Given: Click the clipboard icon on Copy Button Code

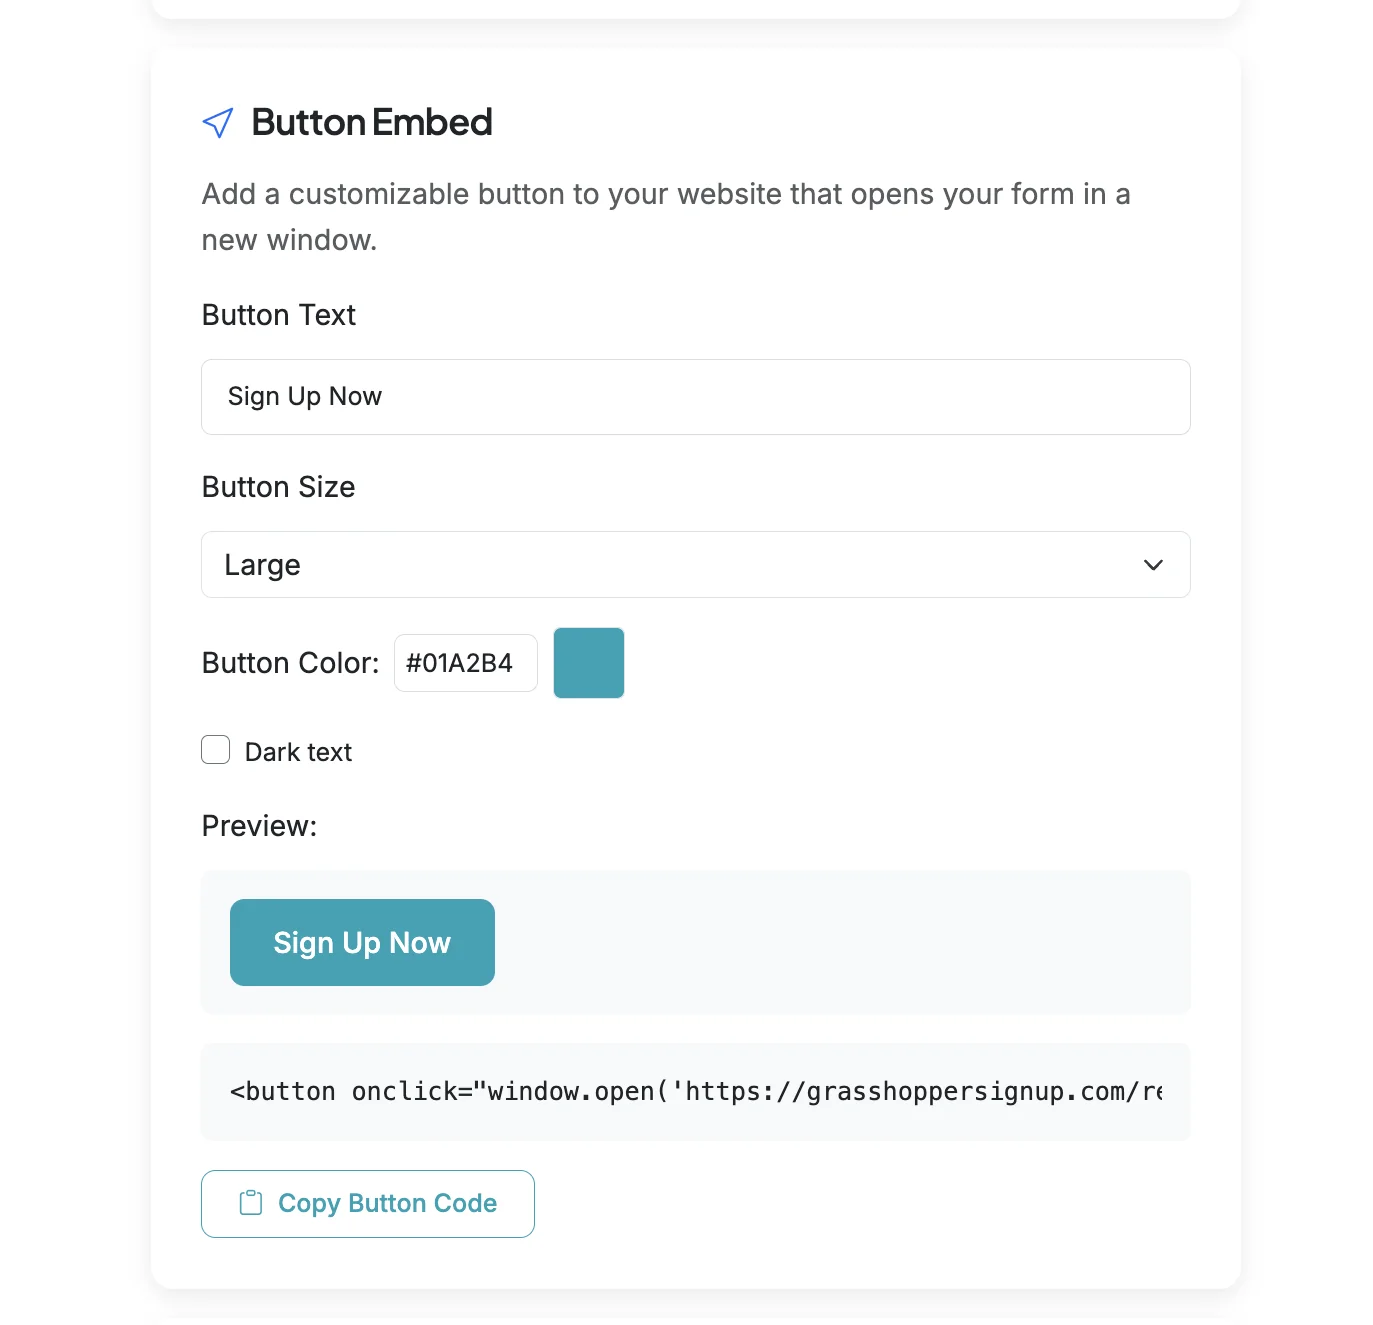Looking at the screenshot, I should tap(250, 1203).
